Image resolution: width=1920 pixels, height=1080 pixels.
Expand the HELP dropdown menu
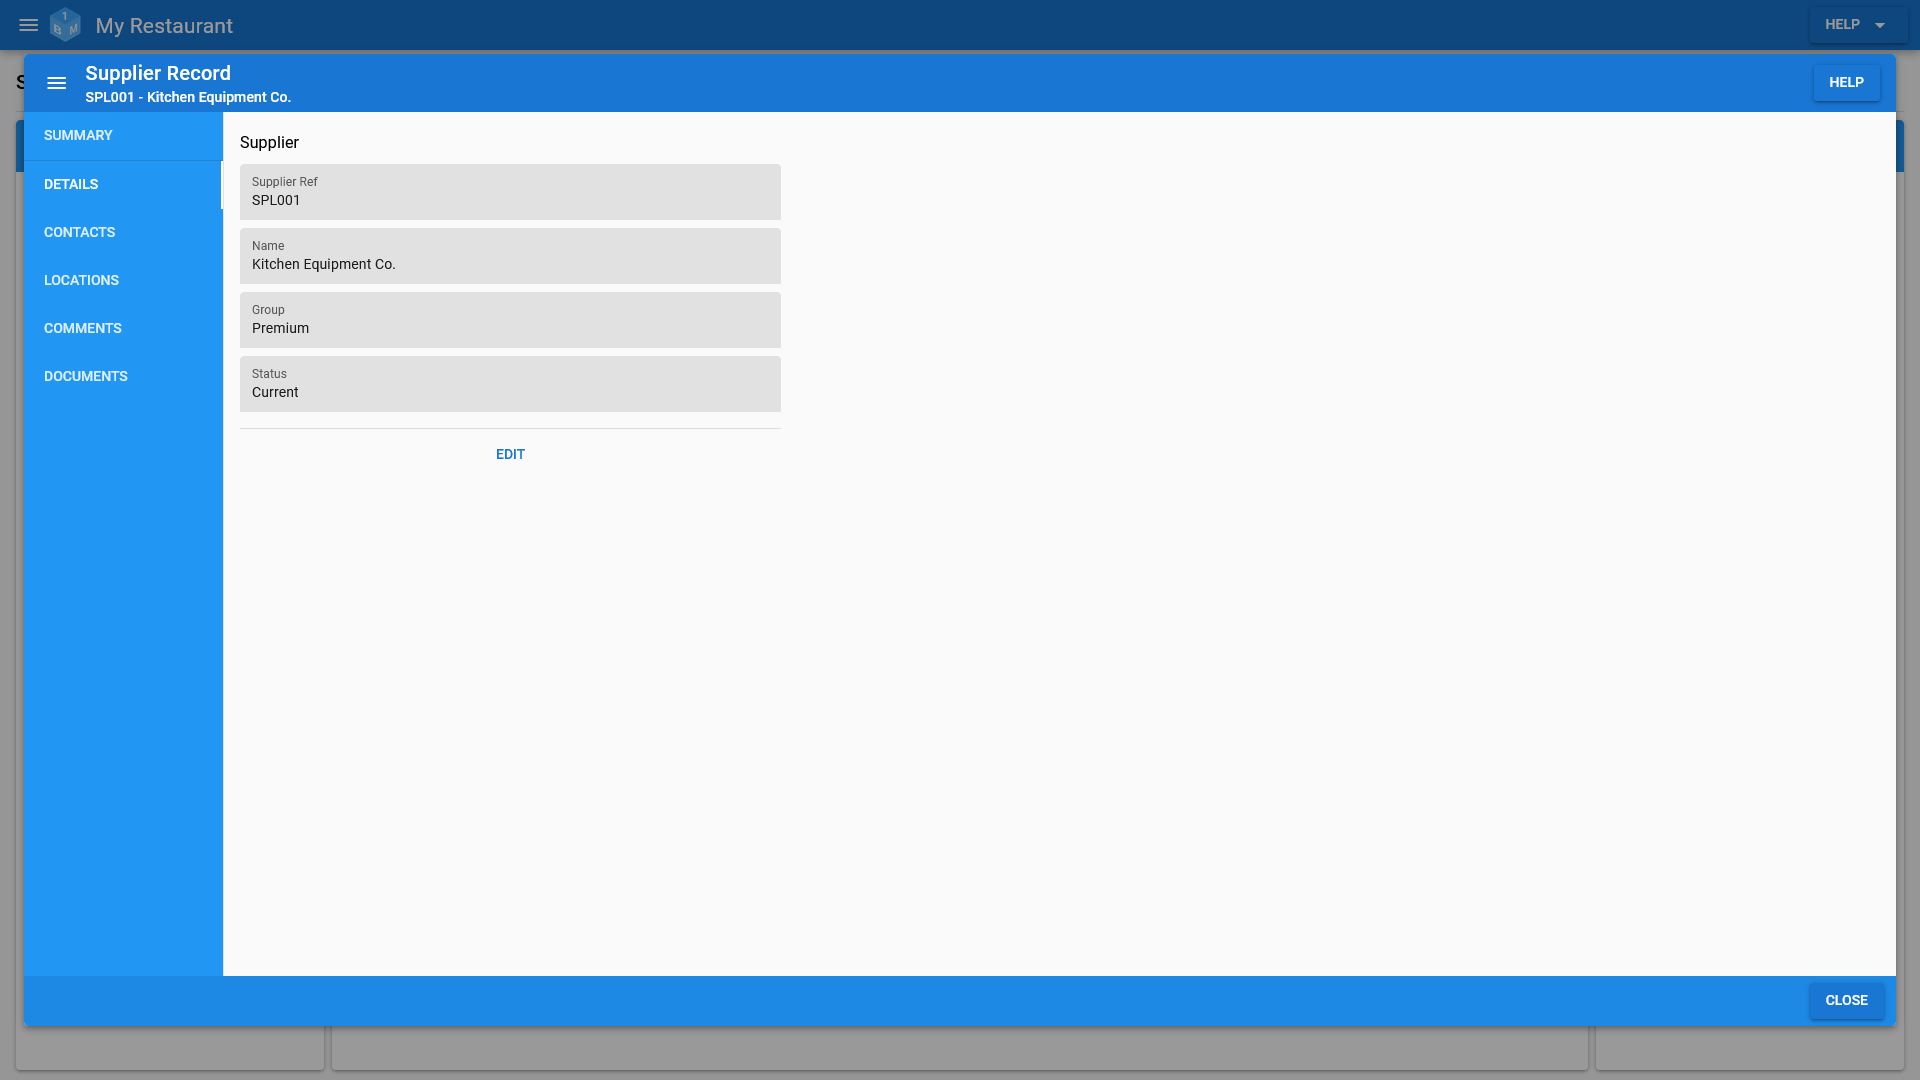[1853, 24]
